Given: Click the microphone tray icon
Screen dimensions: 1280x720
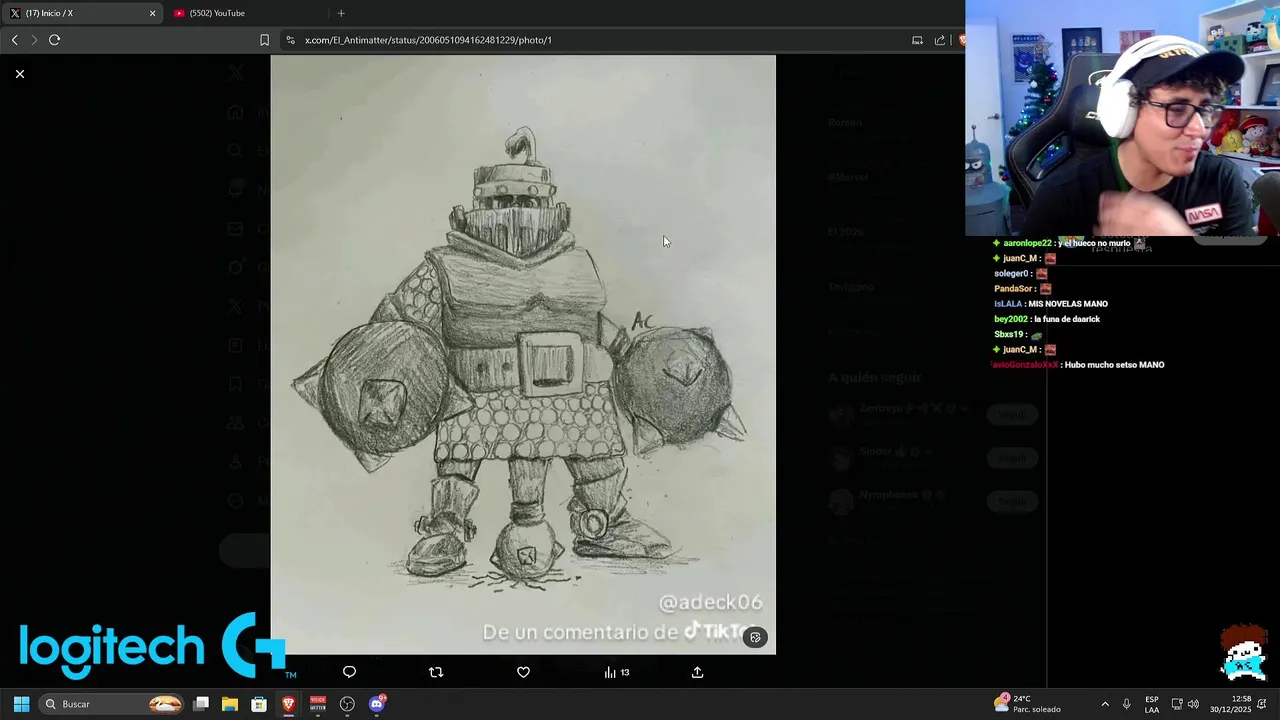Looking at the screenshot, I should click(1127, 704).
